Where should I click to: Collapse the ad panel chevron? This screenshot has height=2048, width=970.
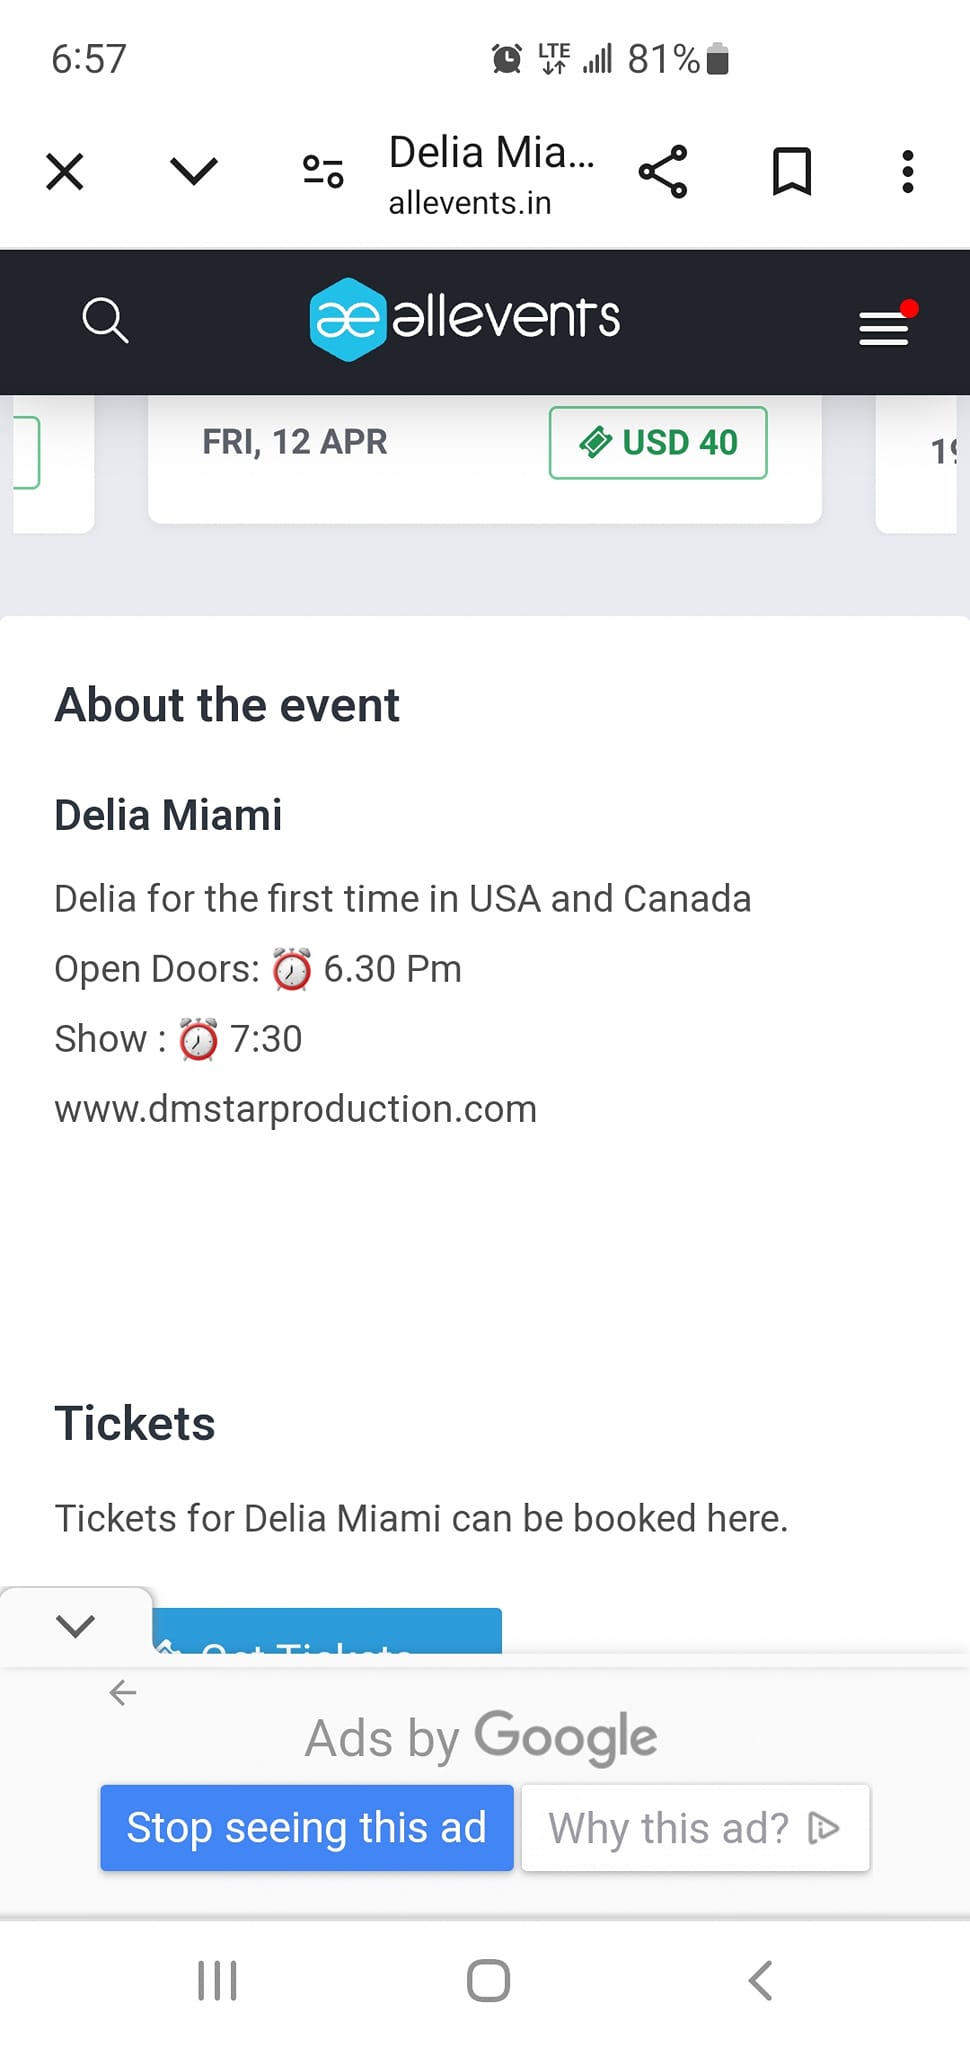[x=76, y=1625]
